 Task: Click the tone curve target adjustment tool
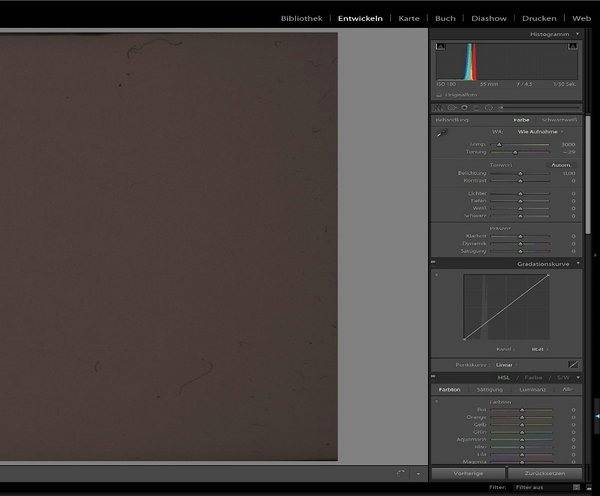[437, 275]
